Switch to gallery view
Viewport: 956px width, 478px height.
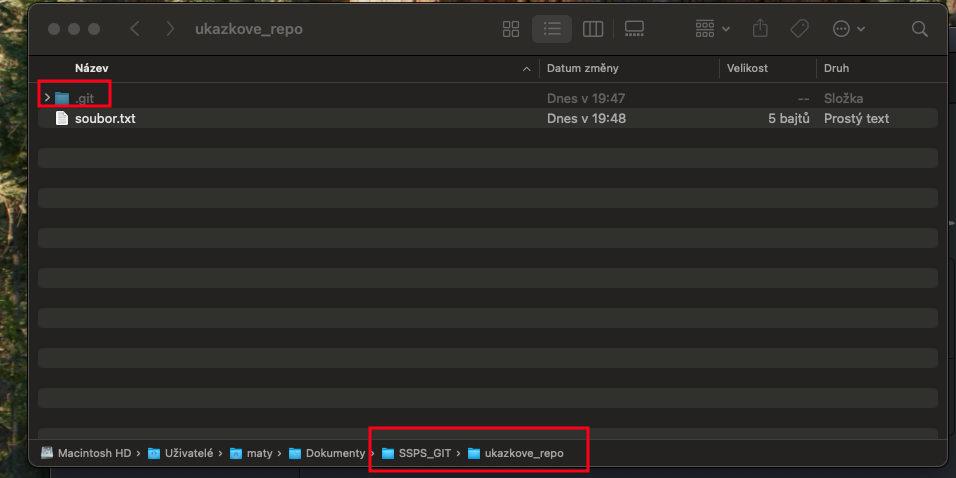coord(634,29)
